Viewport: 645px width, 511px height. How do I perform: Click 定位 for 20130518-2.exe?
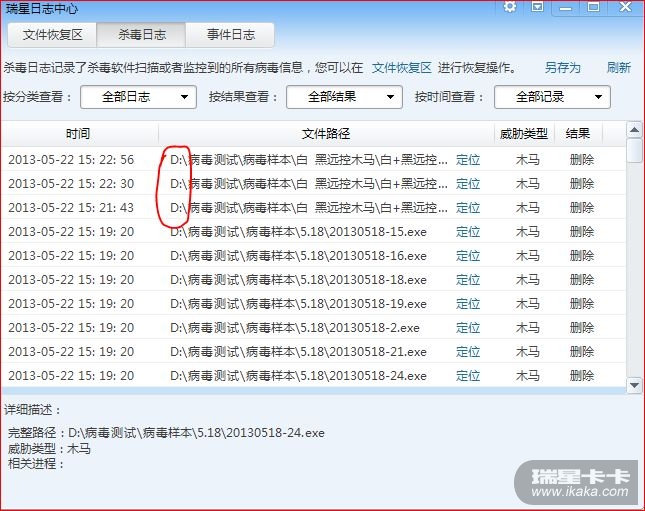[x=468, y=328]
